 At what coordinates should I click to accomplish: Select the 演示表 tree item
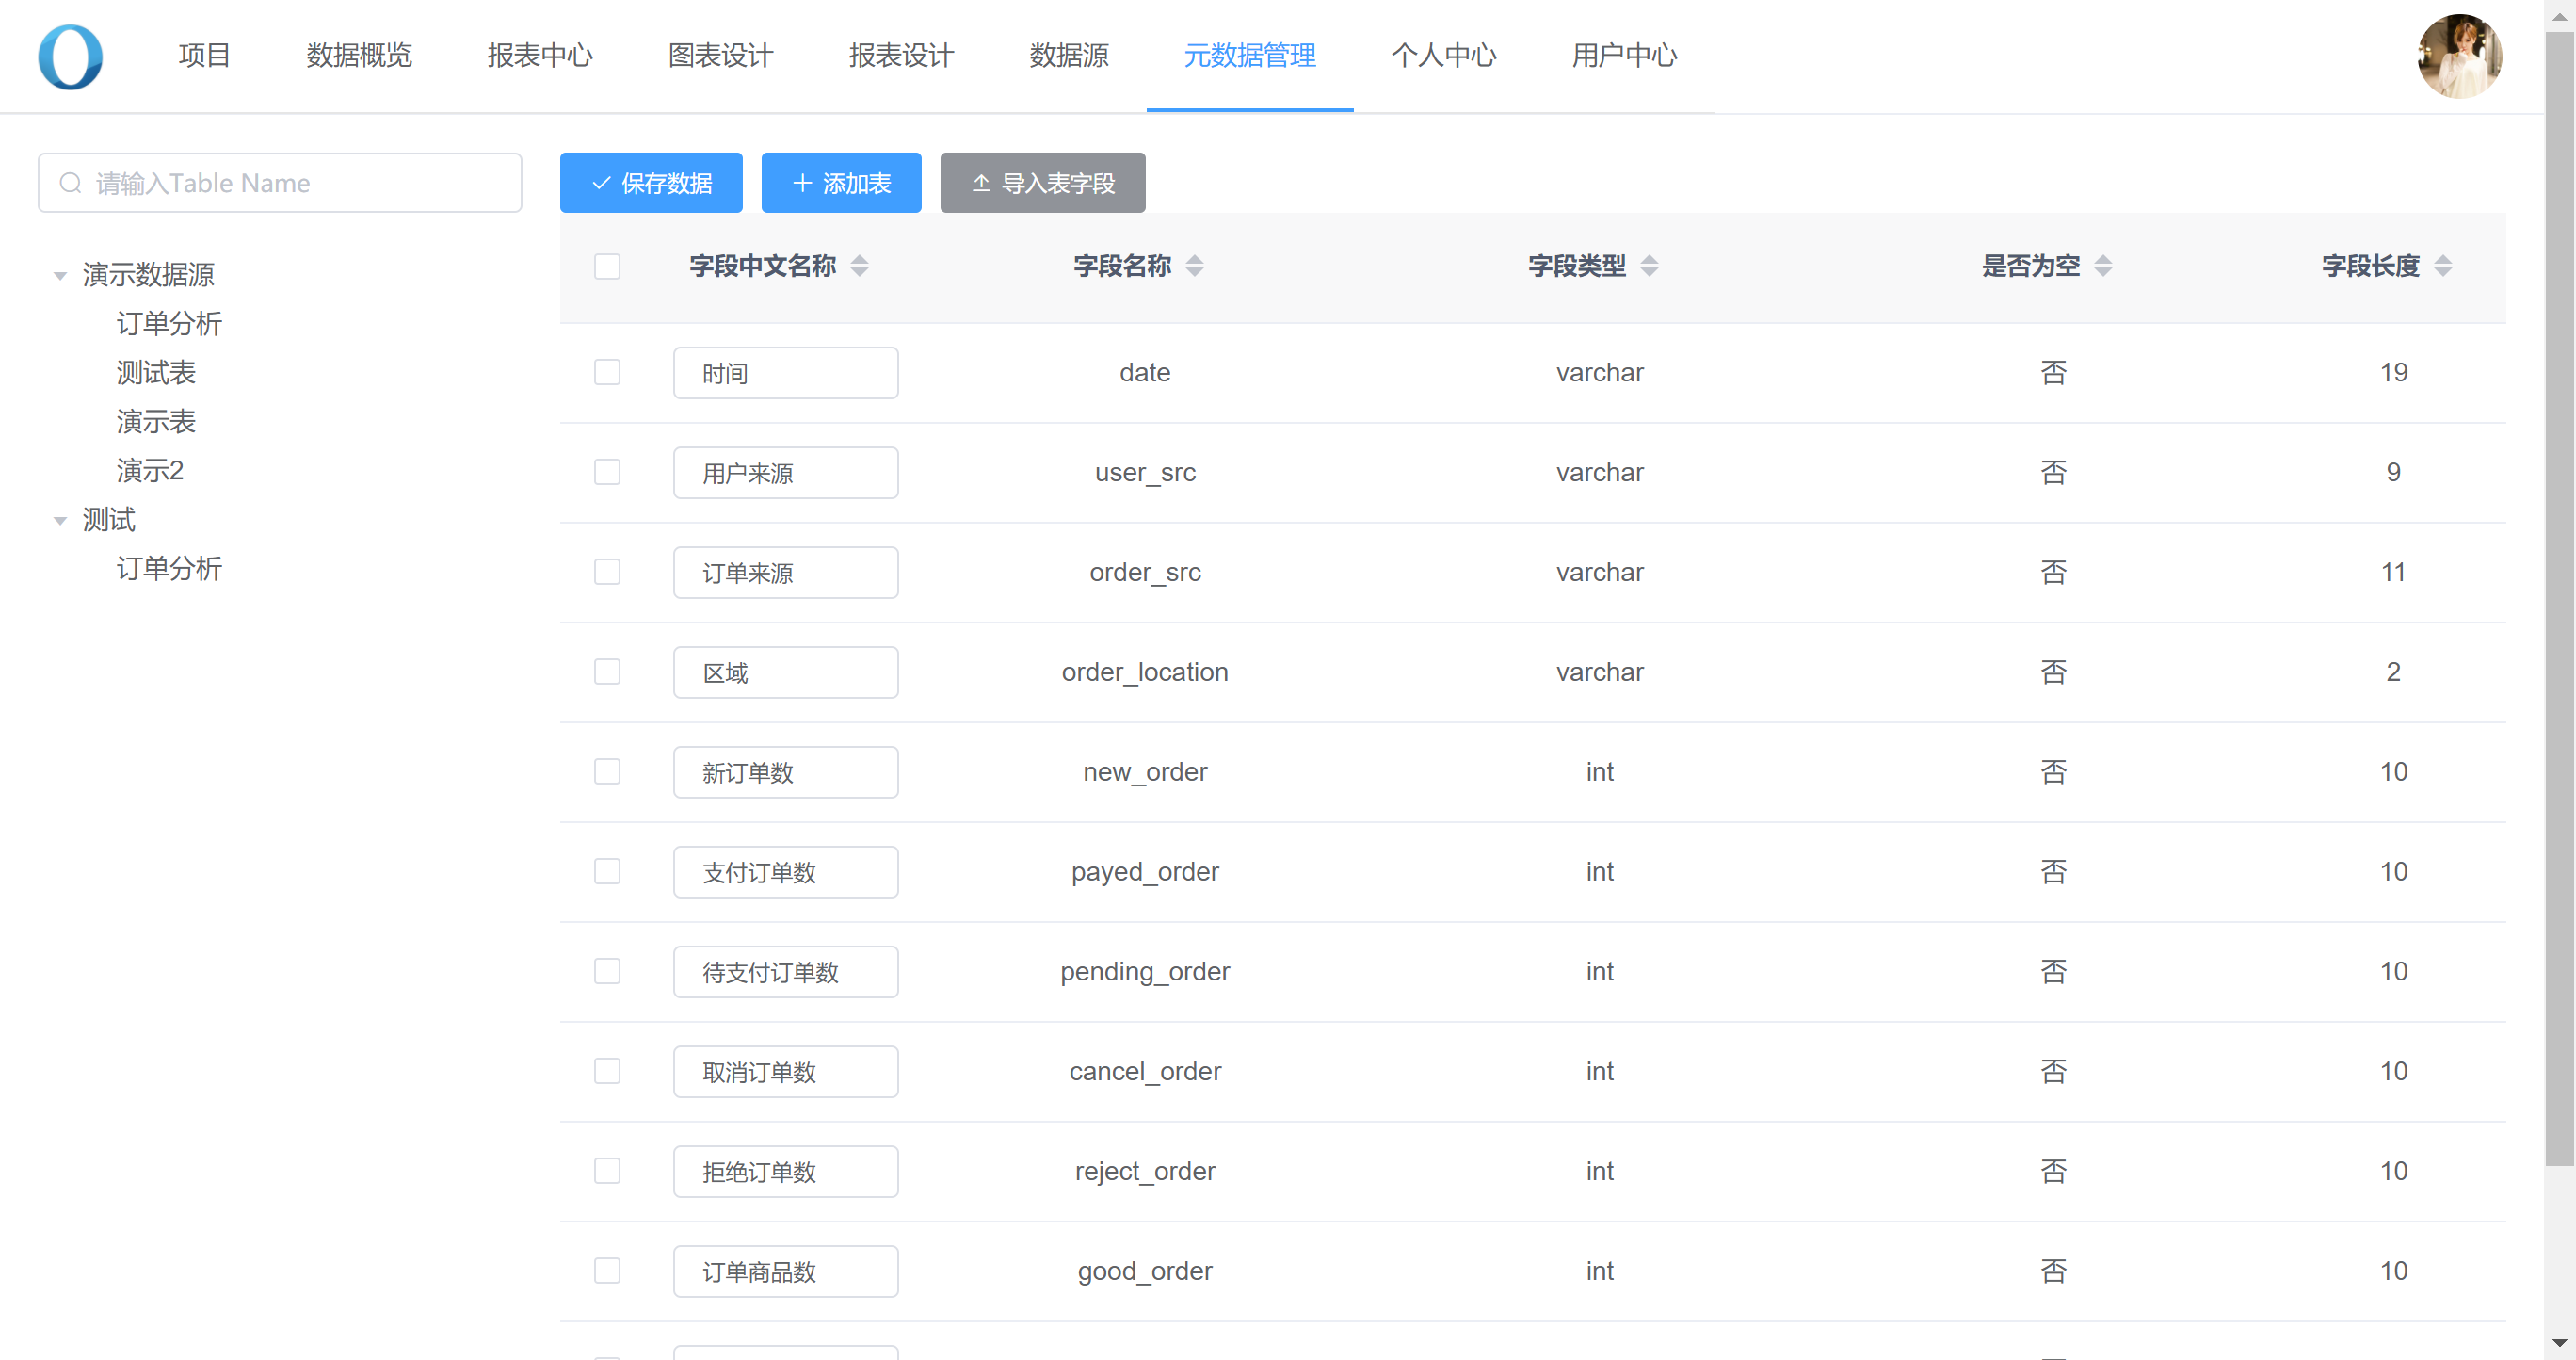coord(156,422)
